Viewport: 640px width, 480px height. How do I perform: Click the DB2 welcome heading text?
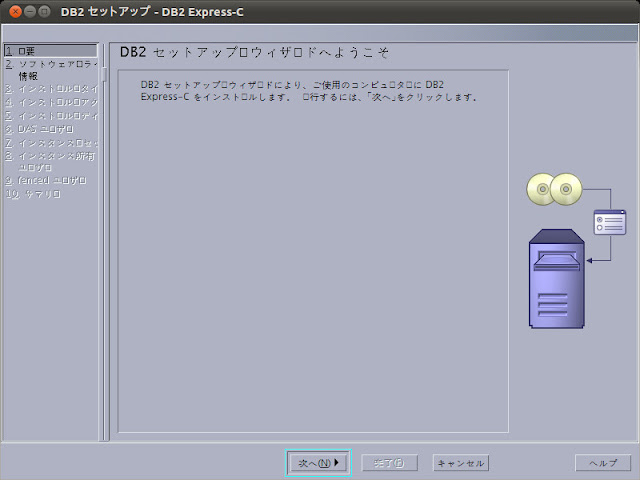(x=254, y=52)
